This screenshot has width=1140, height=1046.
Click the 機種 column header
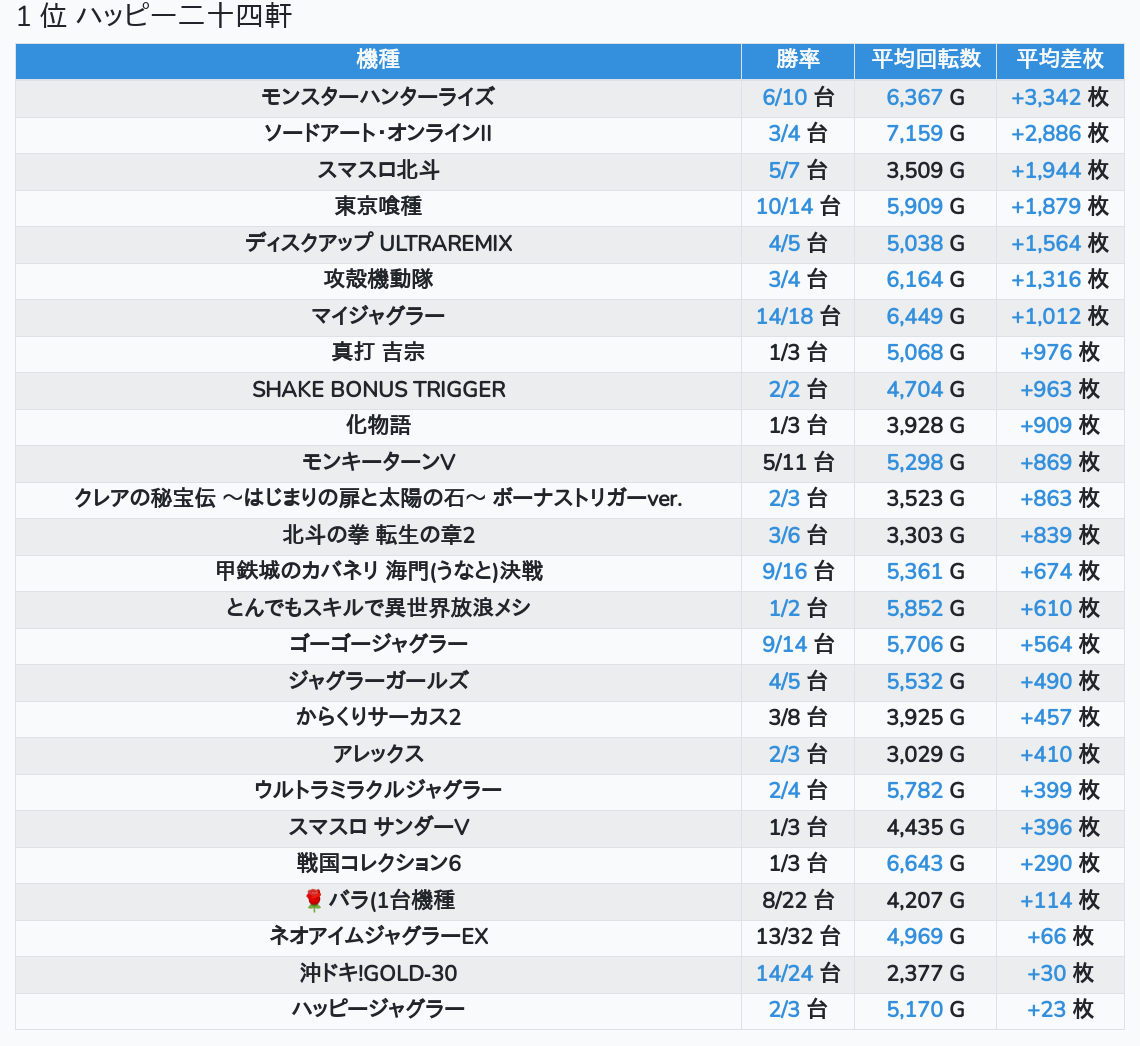point(378,59)
